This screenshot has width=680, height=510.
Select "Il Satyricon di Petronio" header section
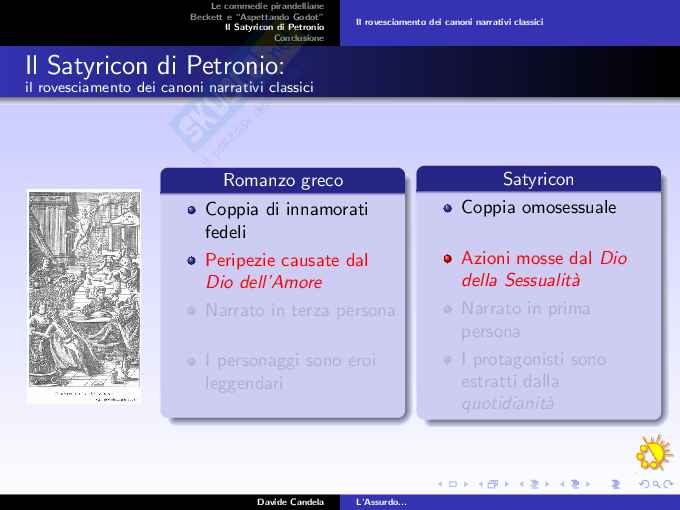[274, 27]
